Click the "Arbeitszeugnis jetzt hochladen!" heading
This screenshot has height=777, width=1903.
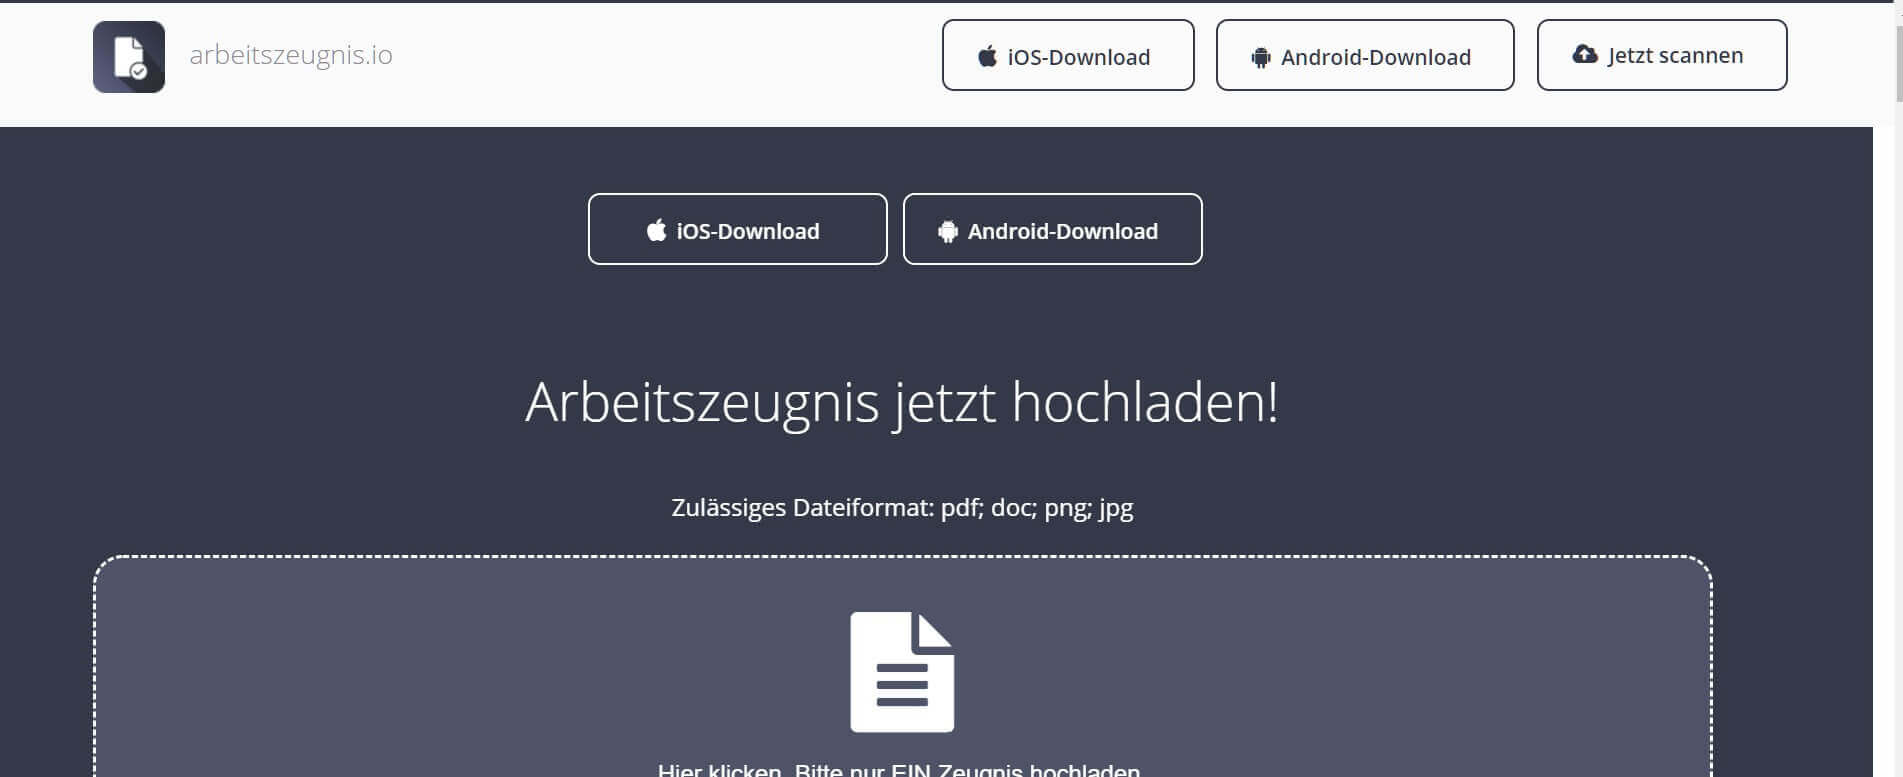point(902,402)
